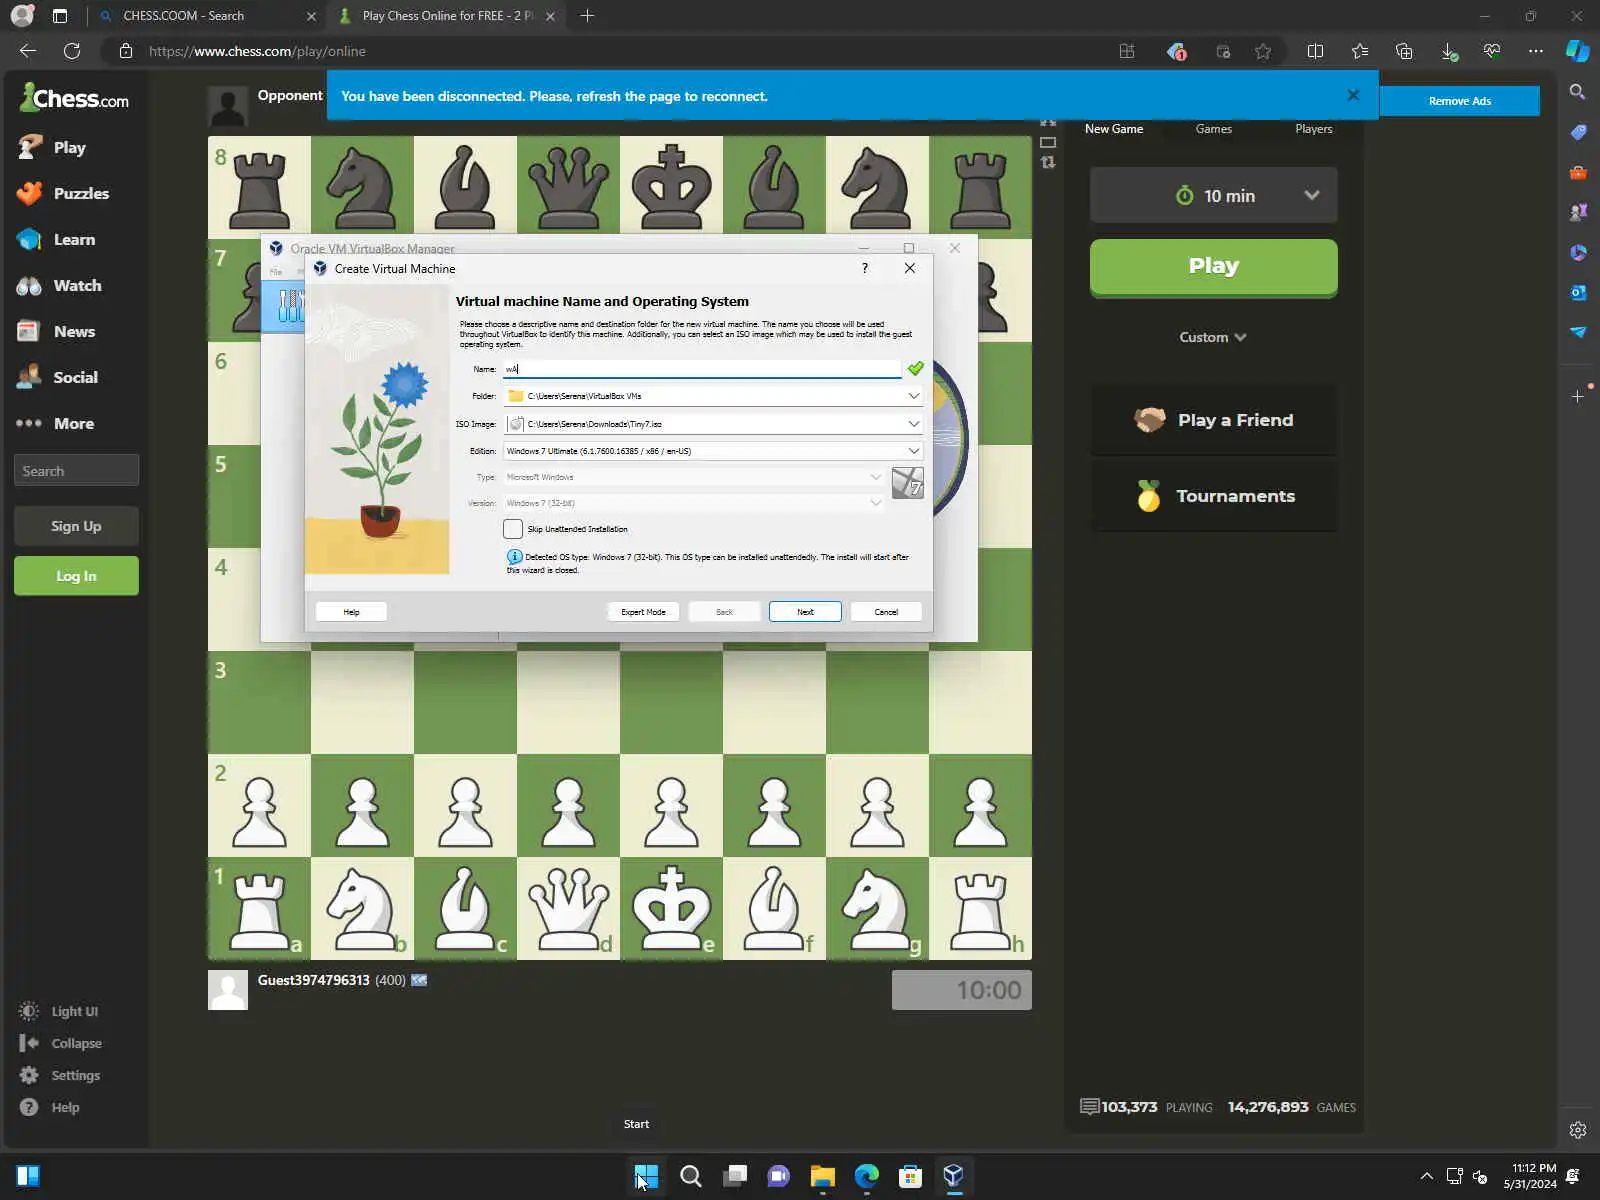Open taskbar Search
1600x1200 pixels.
coord(691,1176)
